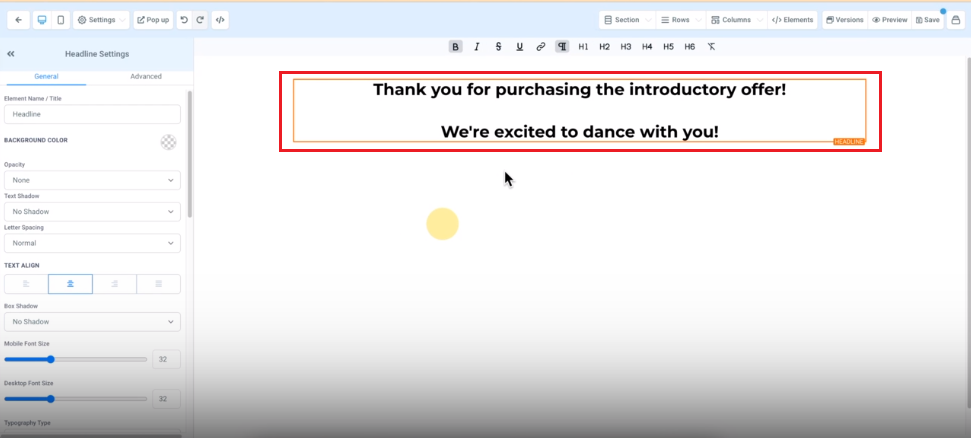Viewport: 971px width, 438px height.
Task: Open the Settings menu
Action: pyautogui.click(x=102, y=20)
